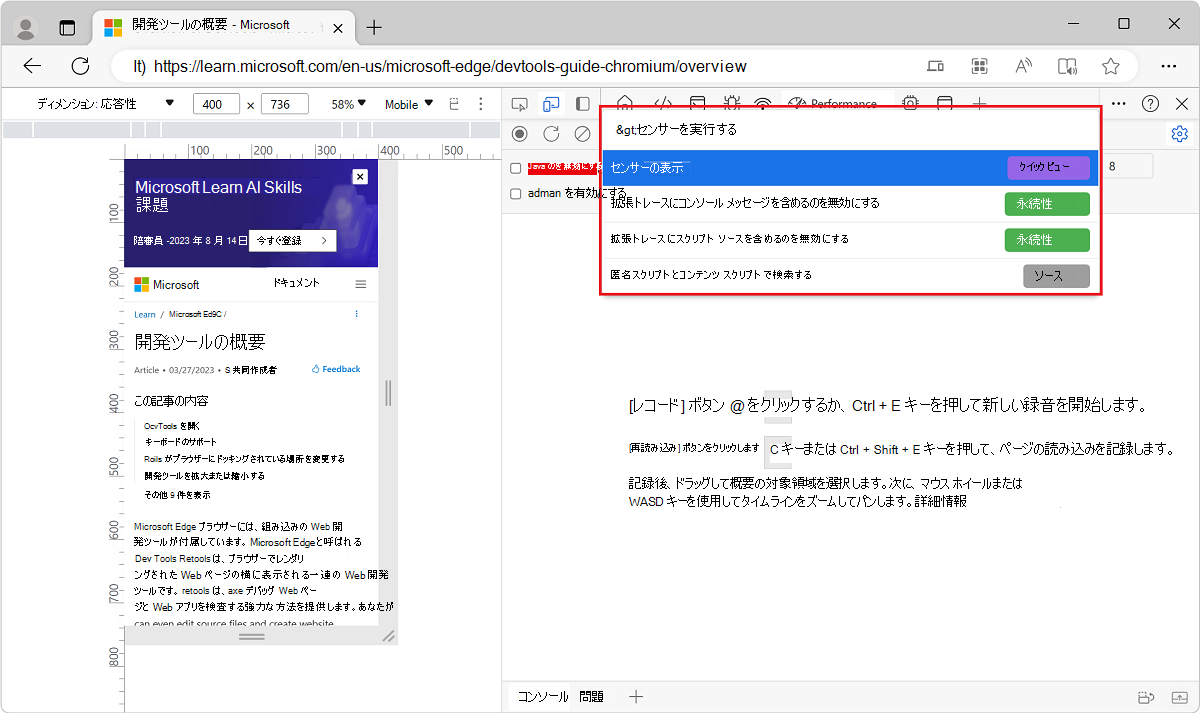Expand the drawer with the bottom-right icon
This screenshot has height=713, width=1200.
1179,697
